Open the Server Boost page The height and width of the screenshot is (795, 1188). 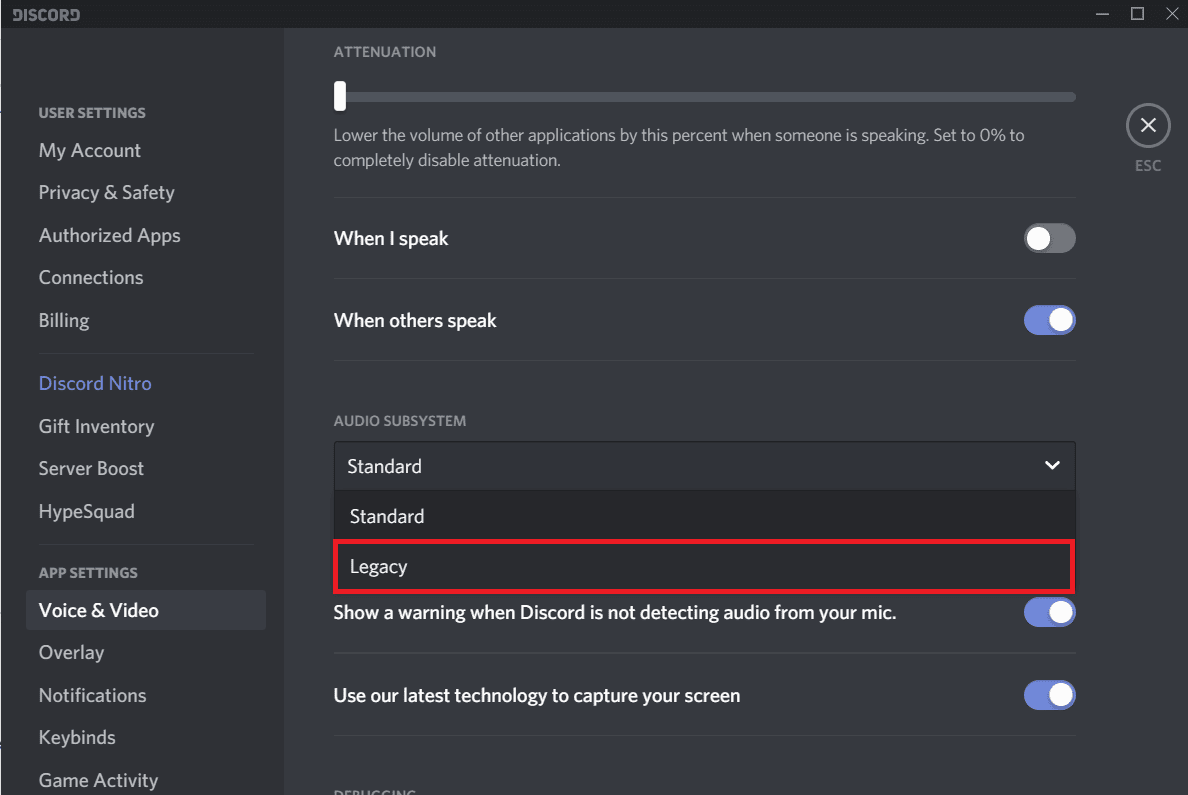(91, 468)
